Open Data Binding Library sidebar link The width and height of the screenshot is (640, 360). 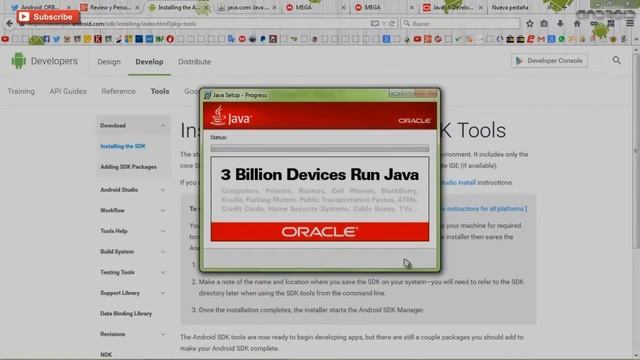(x=126, y=313)
